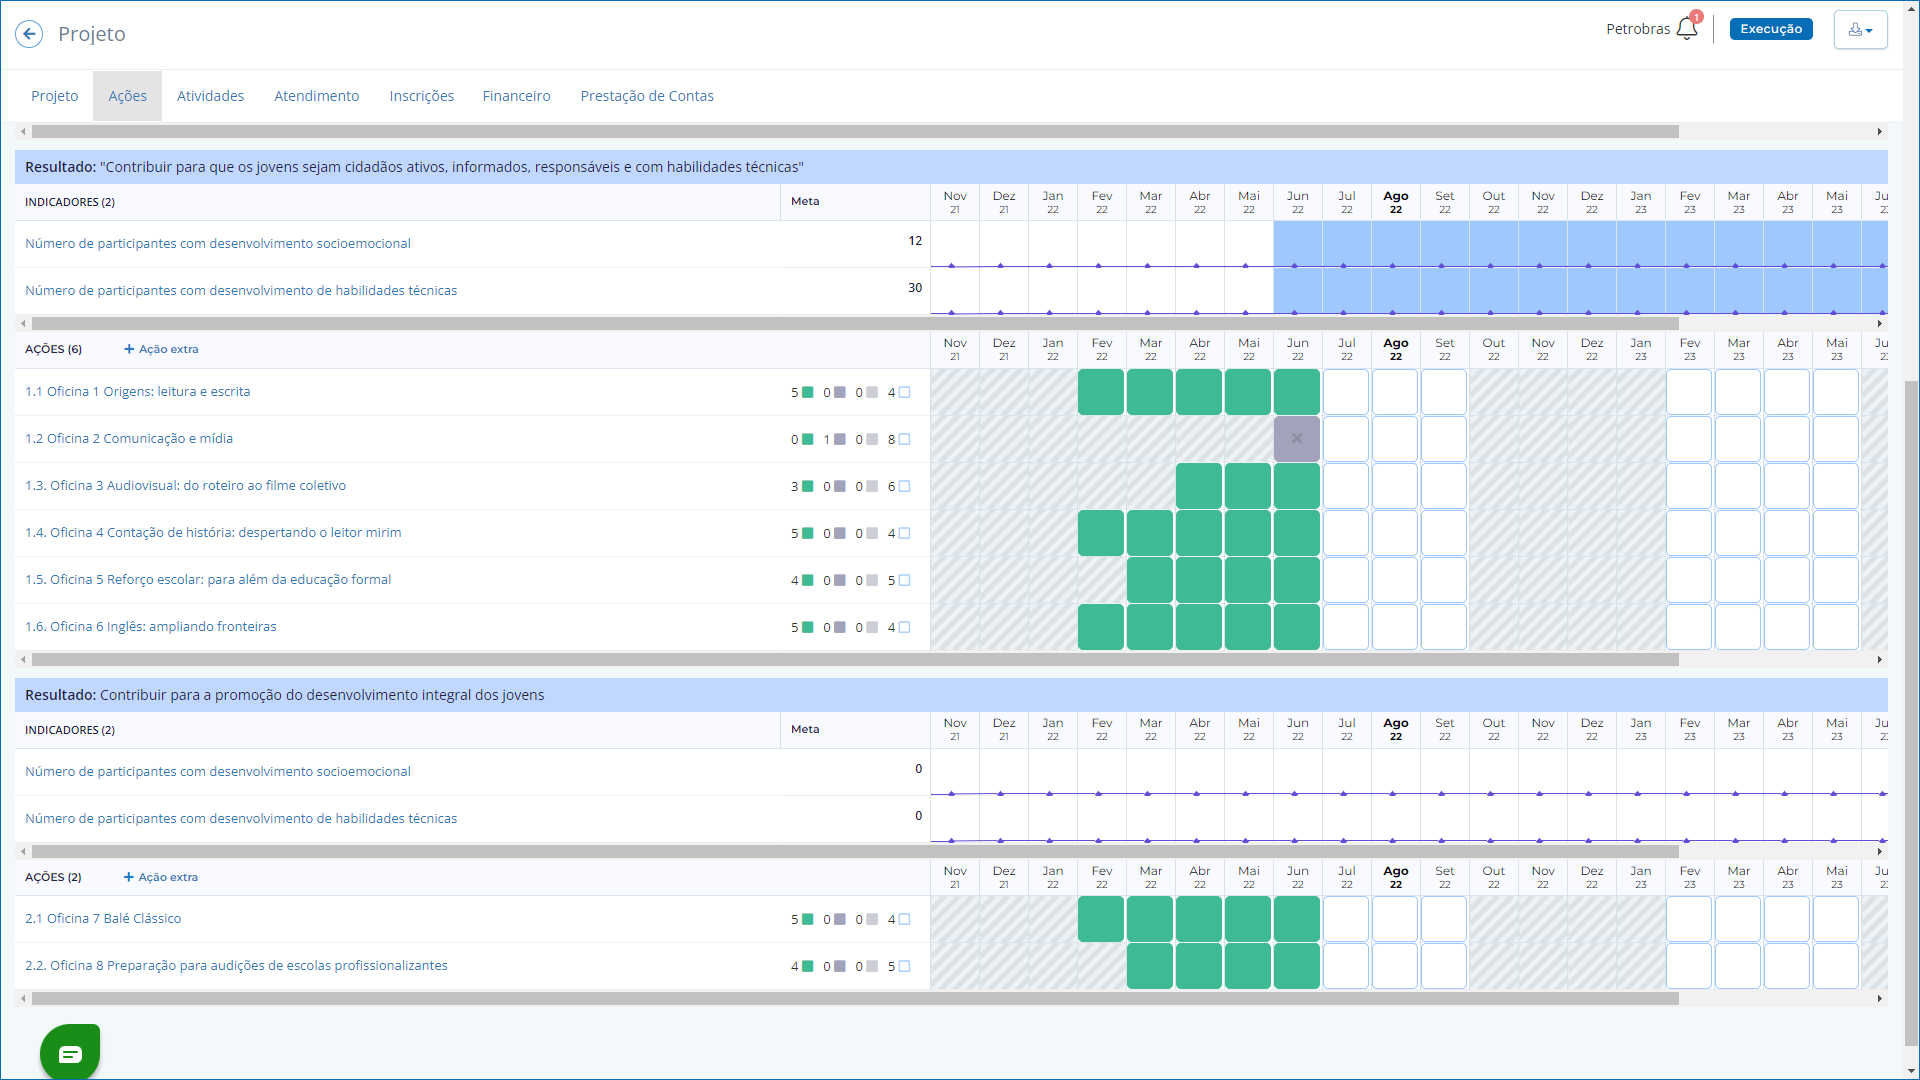Open the Financeiro tab

516,96
